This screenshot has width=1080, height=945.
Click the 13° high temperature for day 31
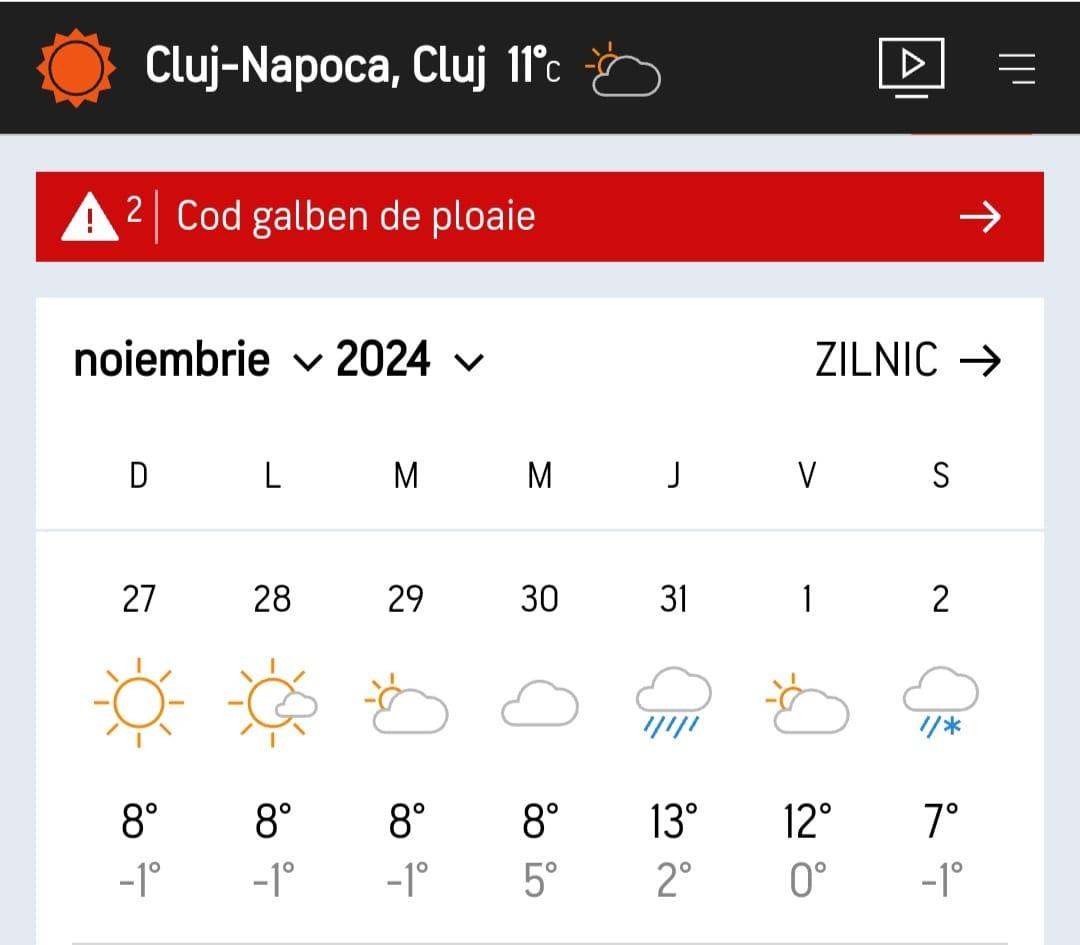(673, 823)
